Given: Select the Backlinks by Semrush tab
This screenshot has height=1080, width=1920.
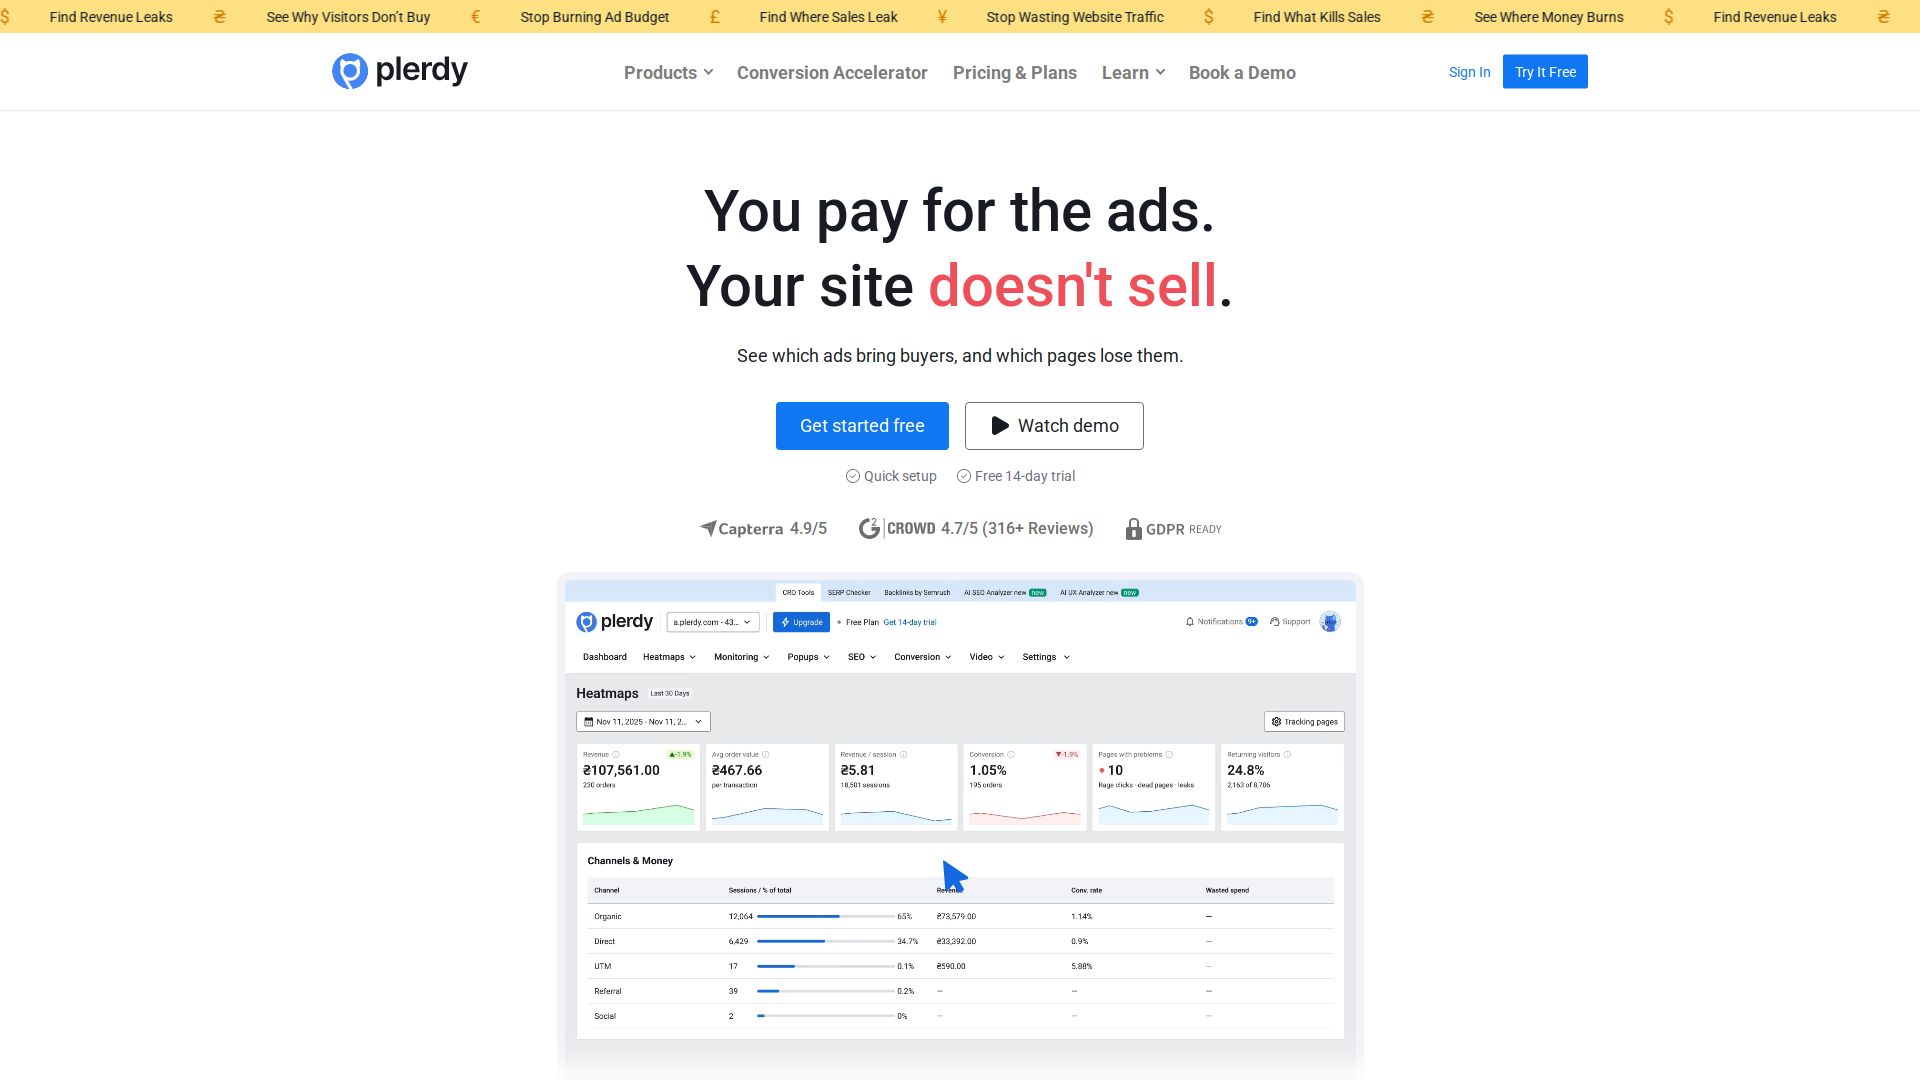Looking at the screenshot, I should click(917, 593).
